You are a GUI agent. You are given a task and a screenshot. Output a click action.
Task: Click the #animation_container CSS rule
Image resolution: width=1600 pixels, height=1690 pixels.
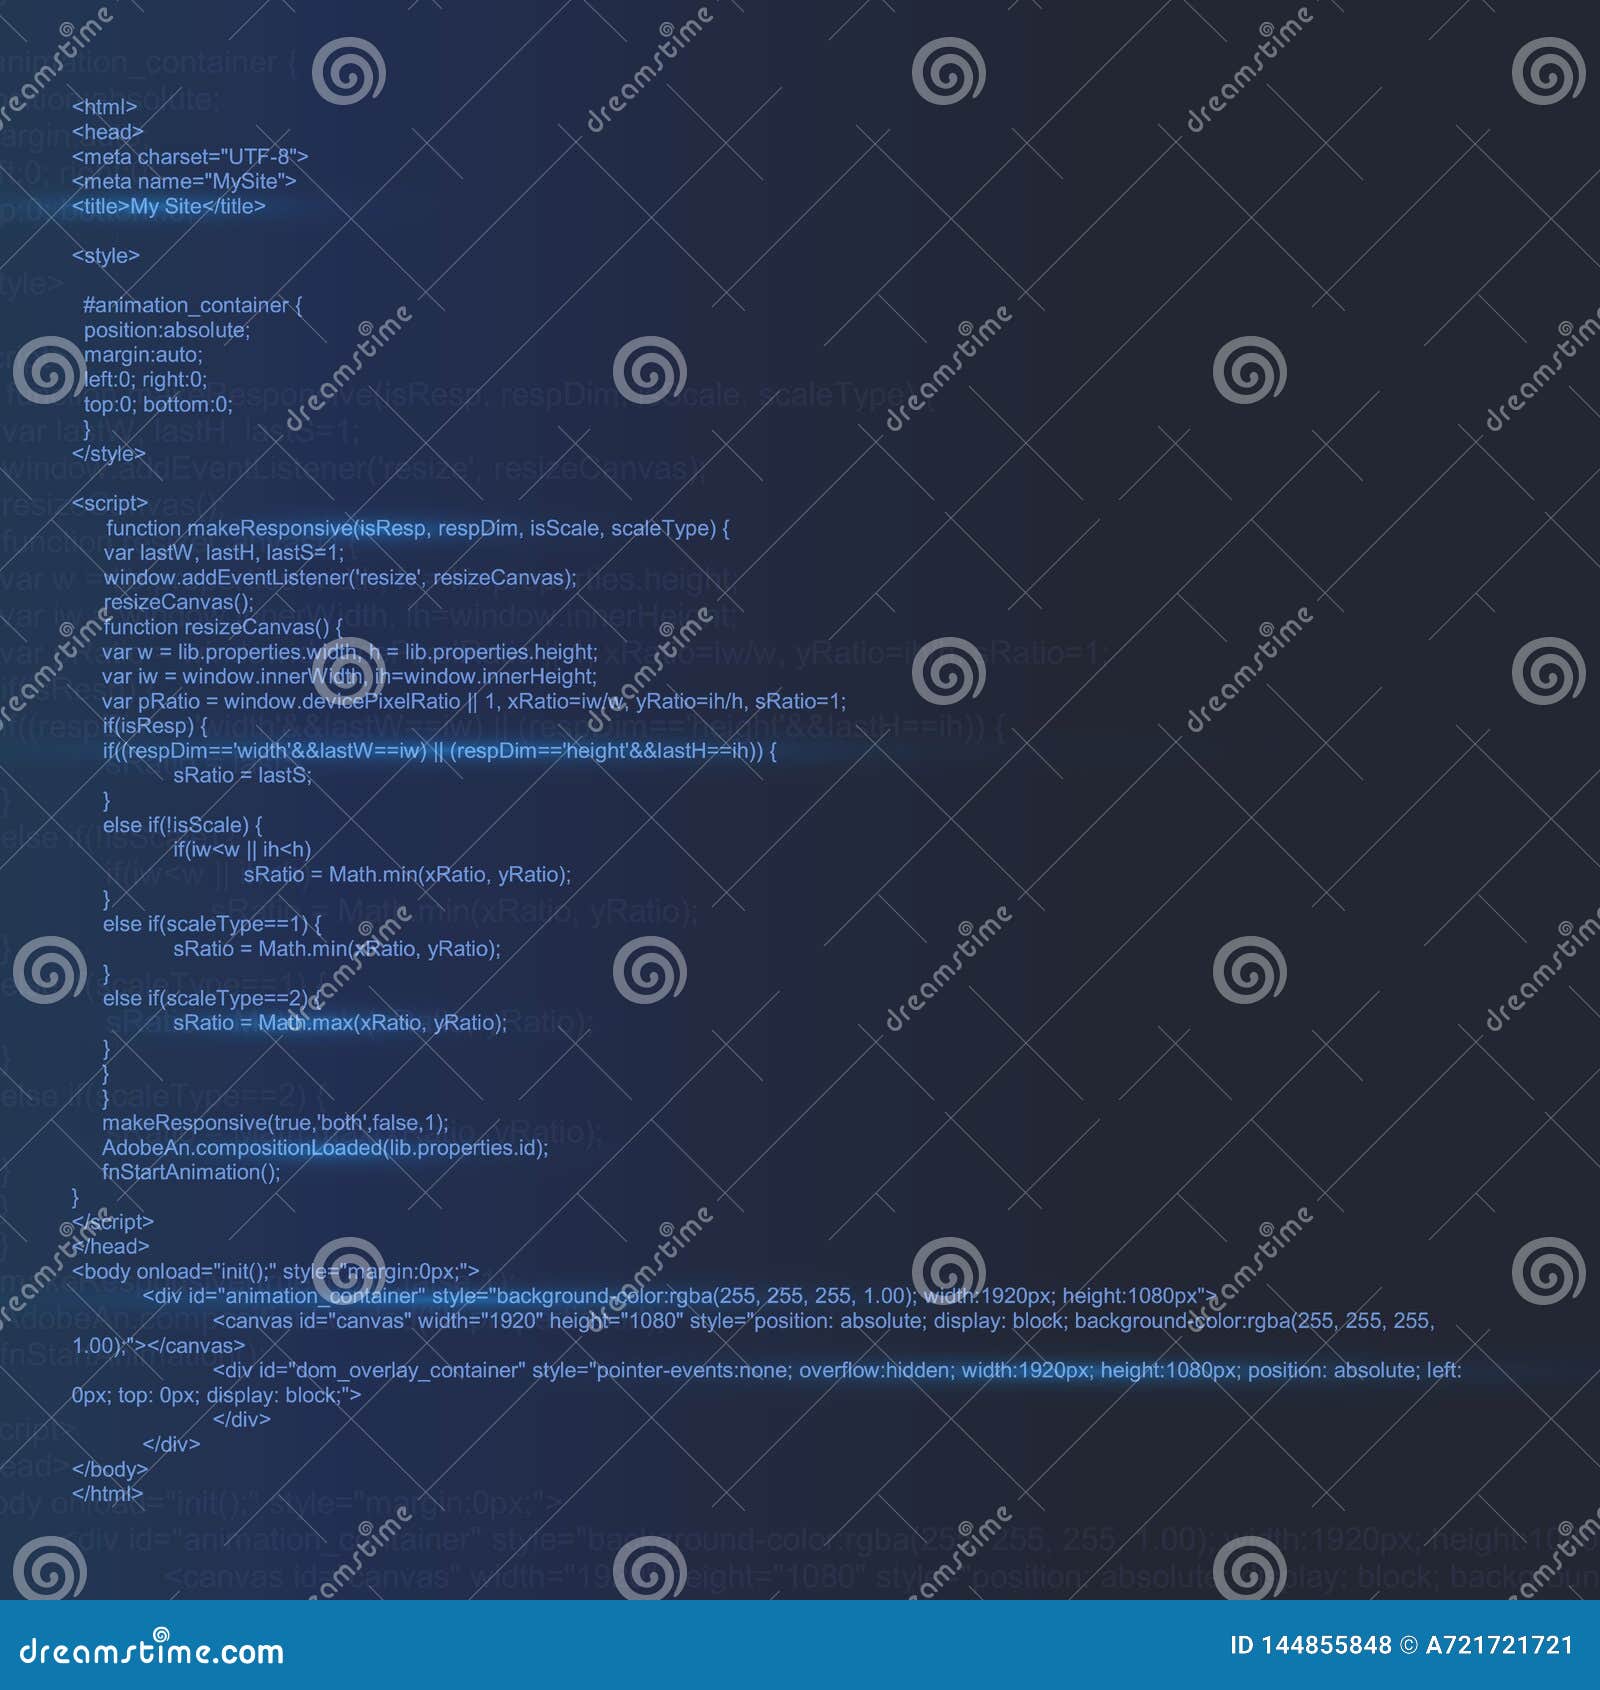tap(193, 306)
